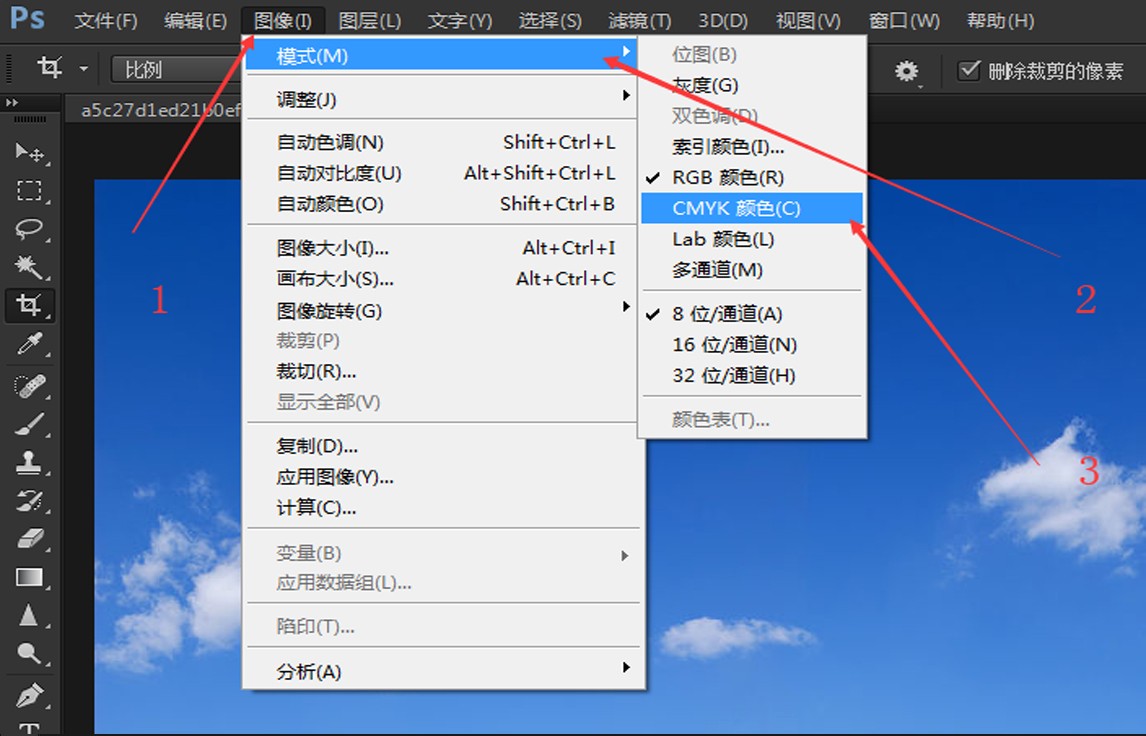Expand the 分析(A) submenu
1146x736 pixels.
tap(442, 672)
